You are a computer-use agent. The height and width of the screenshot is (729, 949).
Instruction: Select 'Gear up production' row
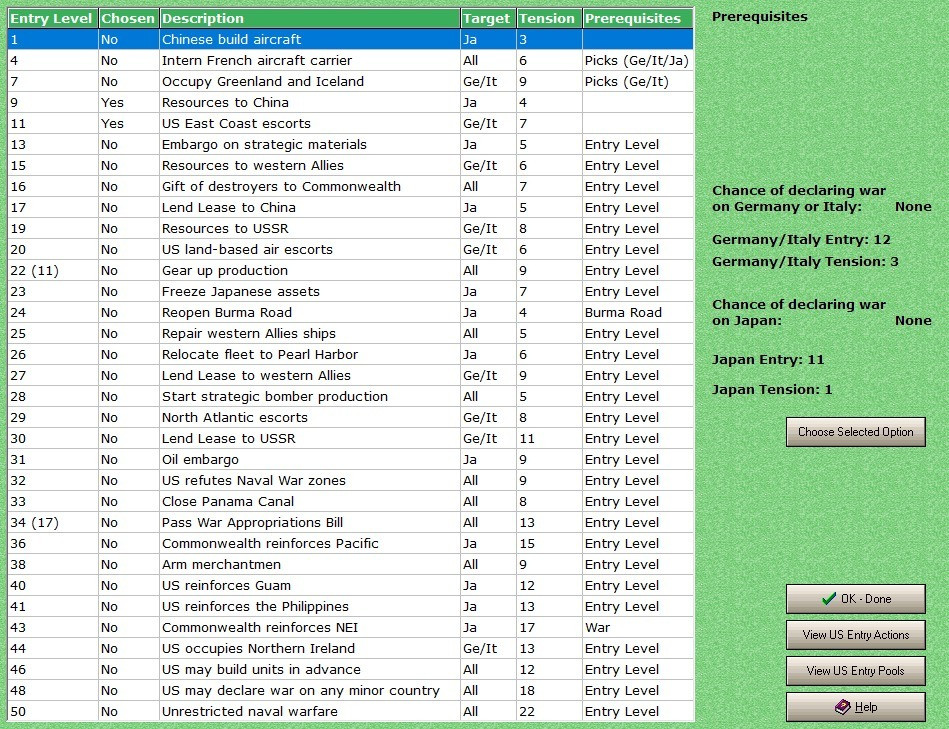tap(350, 270)
